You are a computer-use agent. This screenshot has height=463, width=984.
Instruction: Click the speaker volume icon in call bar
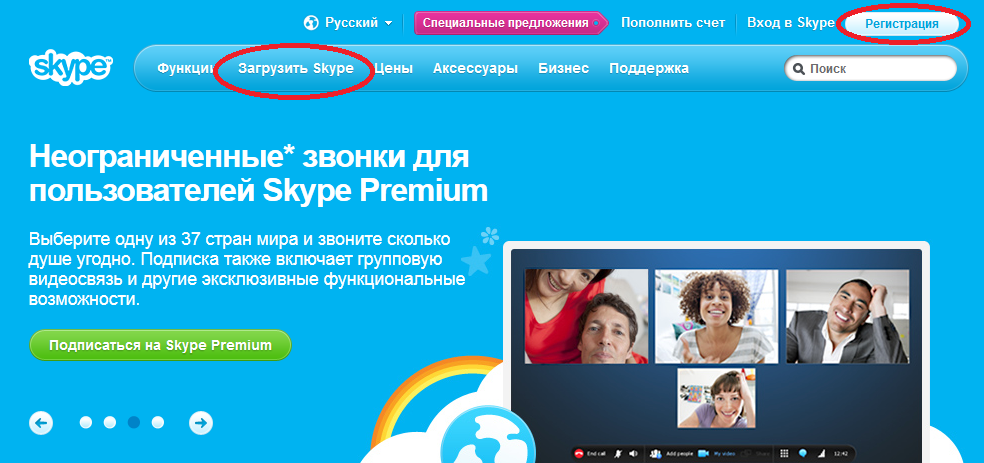[x=633, y=453]
